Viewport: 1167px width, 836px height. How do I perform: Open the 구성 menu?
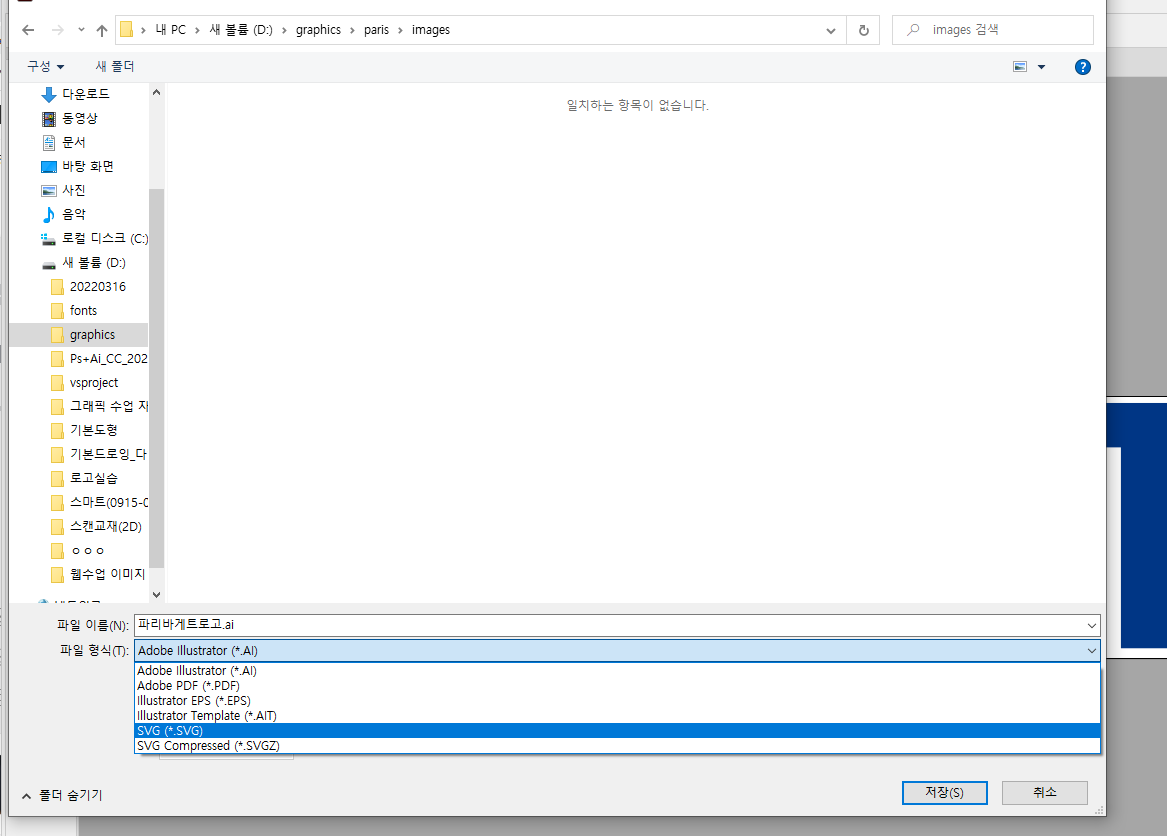pos(45,66)
